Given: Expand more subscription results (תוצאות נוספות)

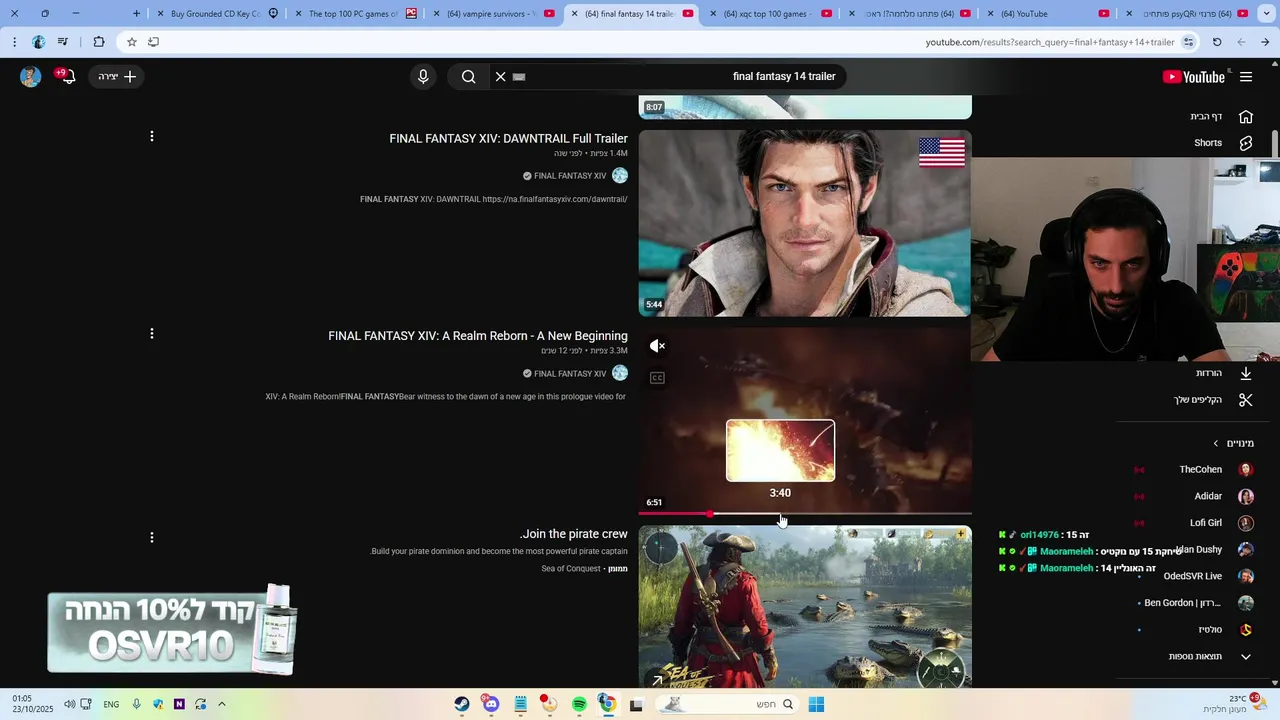Looking at the screenshot, I should point(1210,656).
